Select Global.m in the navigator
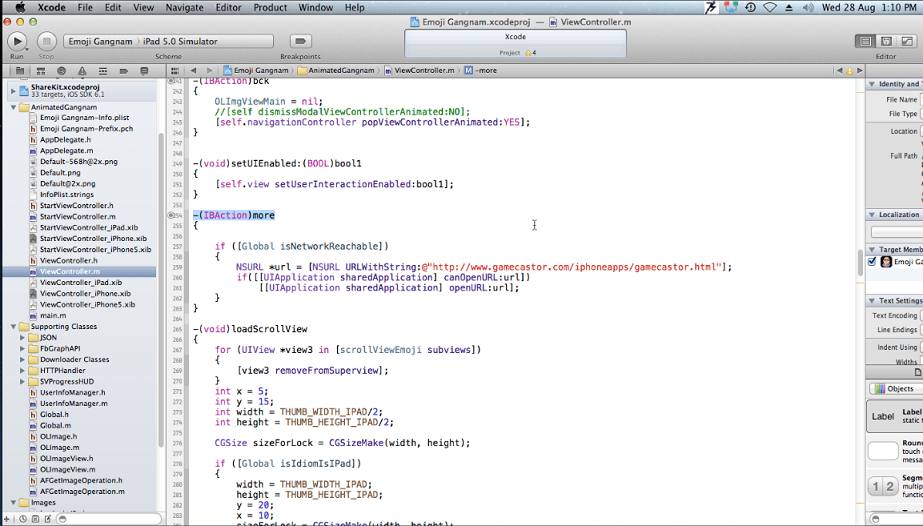Screen dimensions: 923x526 pyautogui.click(x=55, y=425)
